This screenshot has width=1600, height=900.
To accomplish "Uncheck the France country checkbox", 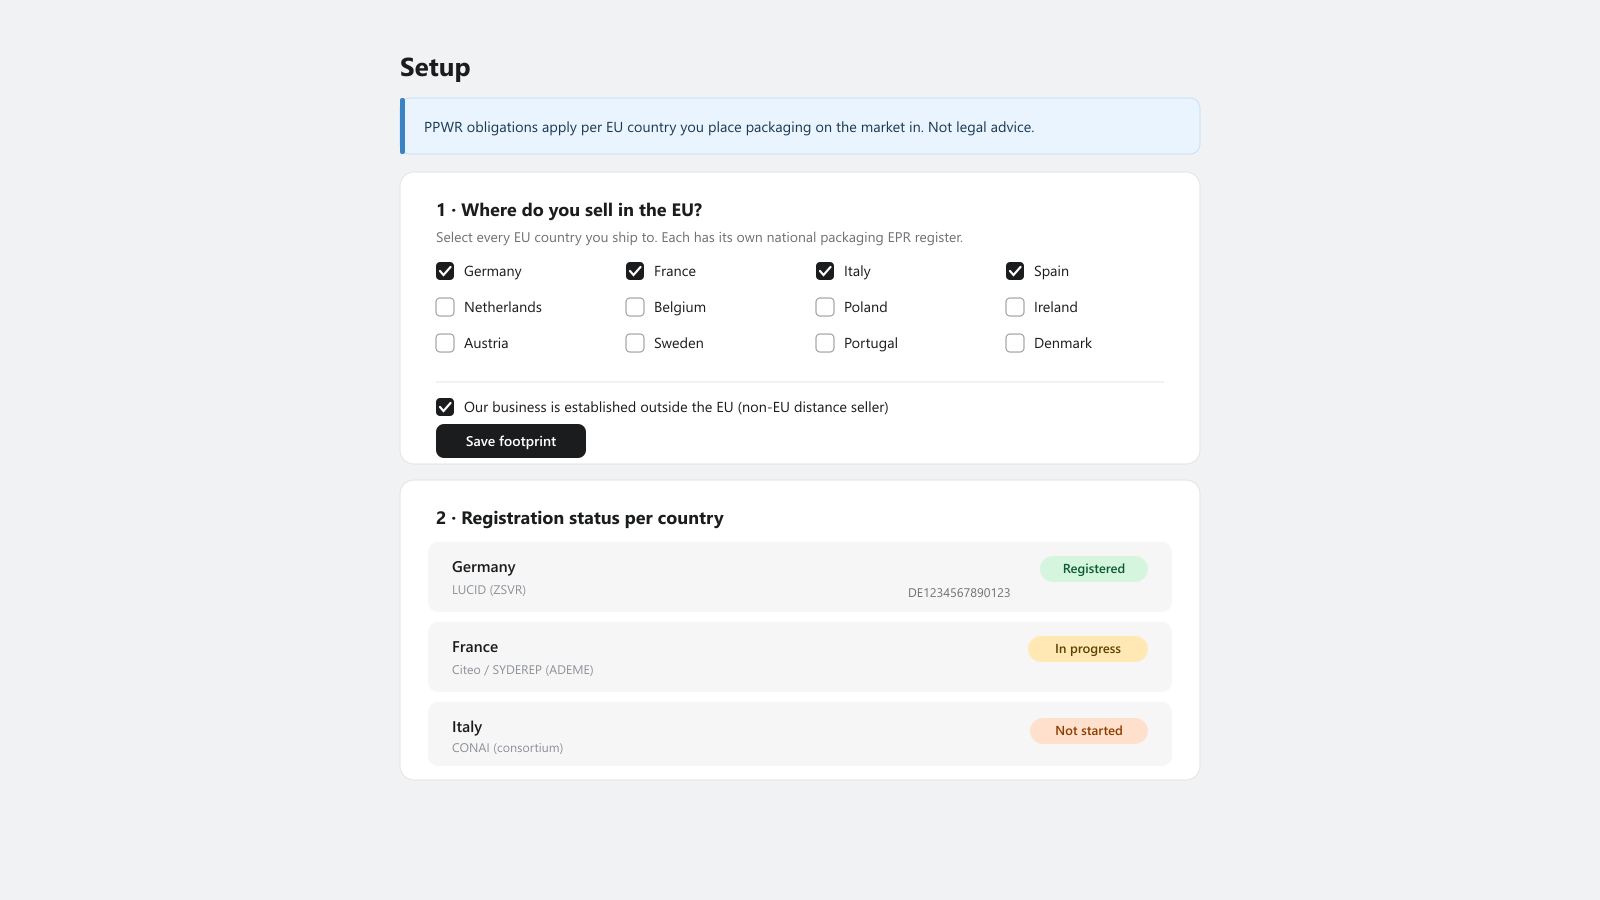I will [x=635, y=271].
